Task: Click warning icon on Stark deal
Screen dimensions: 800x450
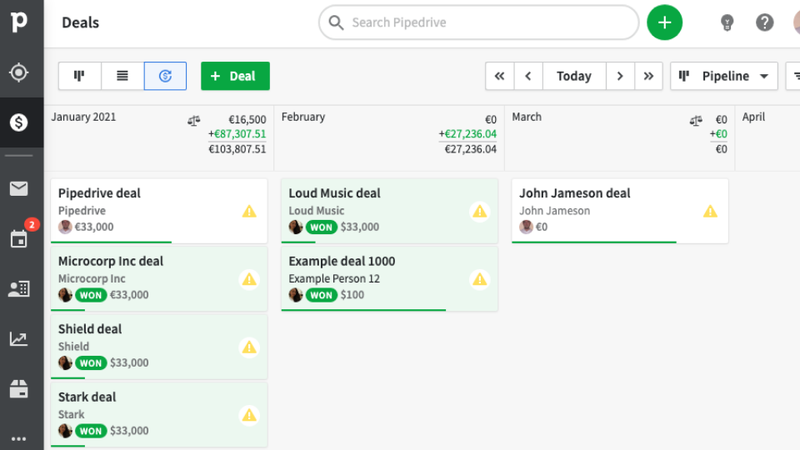Action: coord(249,415)
